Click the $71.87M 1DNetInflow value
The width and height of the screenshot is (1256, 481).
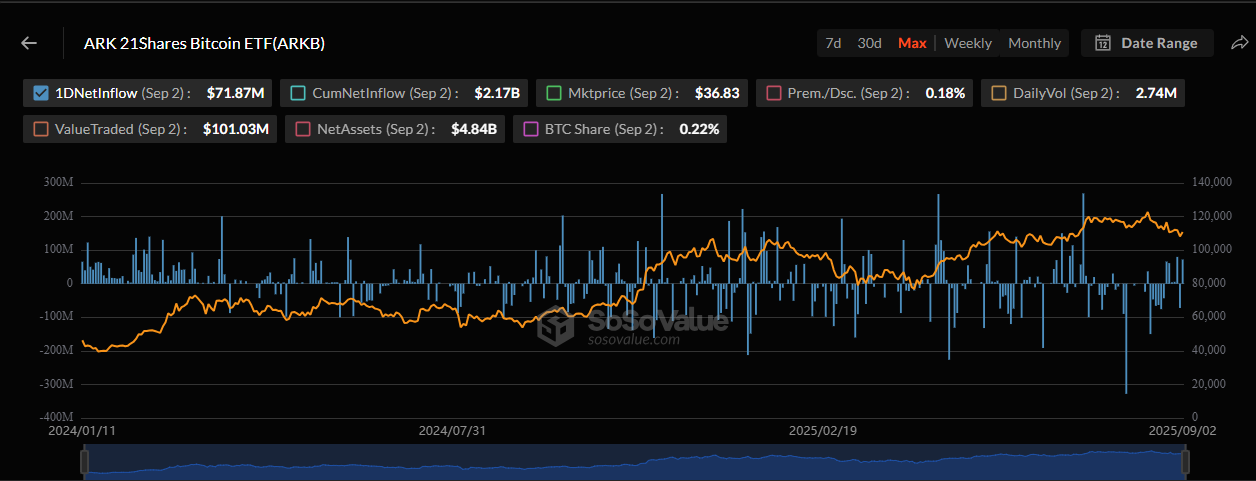coord(235,93)
